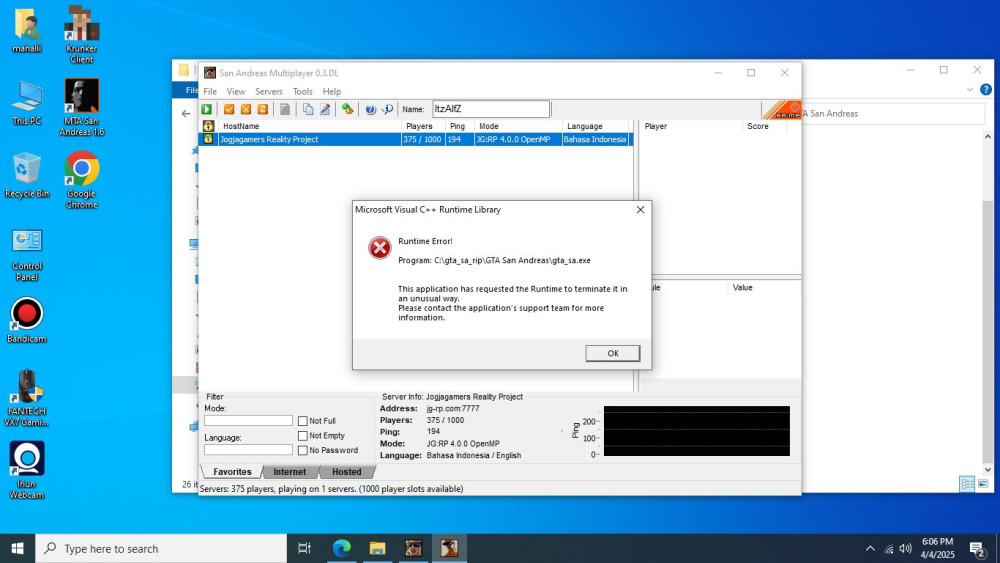The image size is (1000, 563).
Task: Click the SA-MP logo banner
Action: click(781, 110)
